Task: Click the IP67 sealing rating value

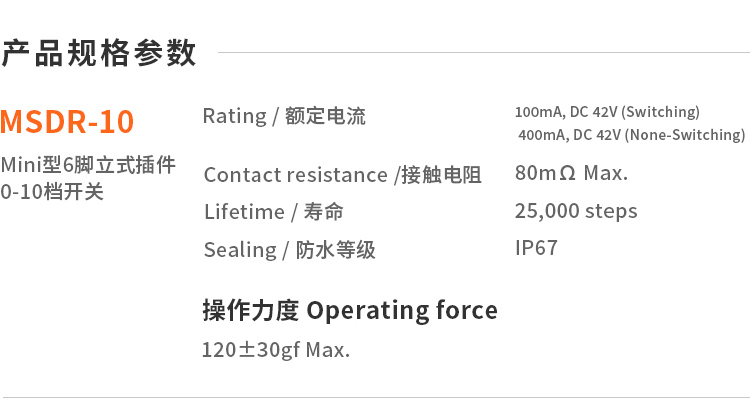Action: coord(536,248)
